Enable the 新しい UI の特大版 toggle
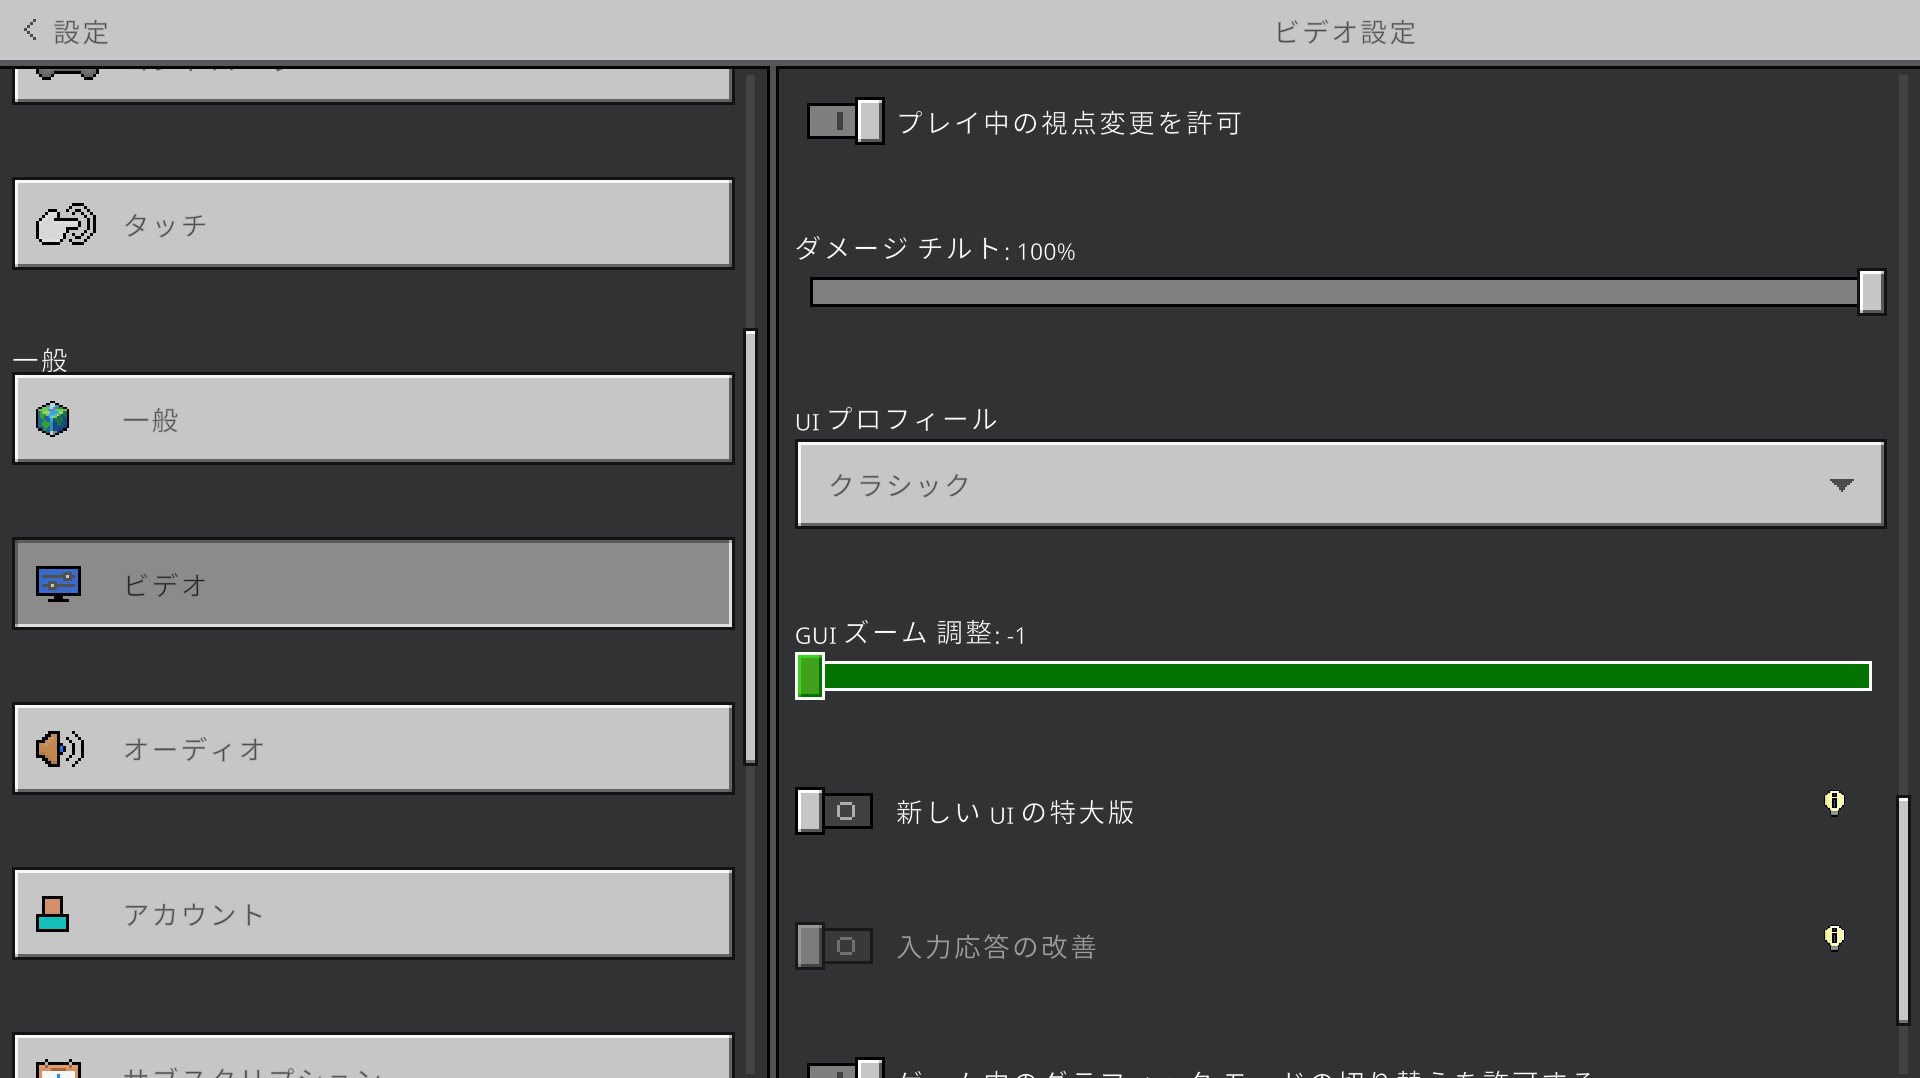Viewport: 1920px width, 1078px height. [x=834, y=811]
